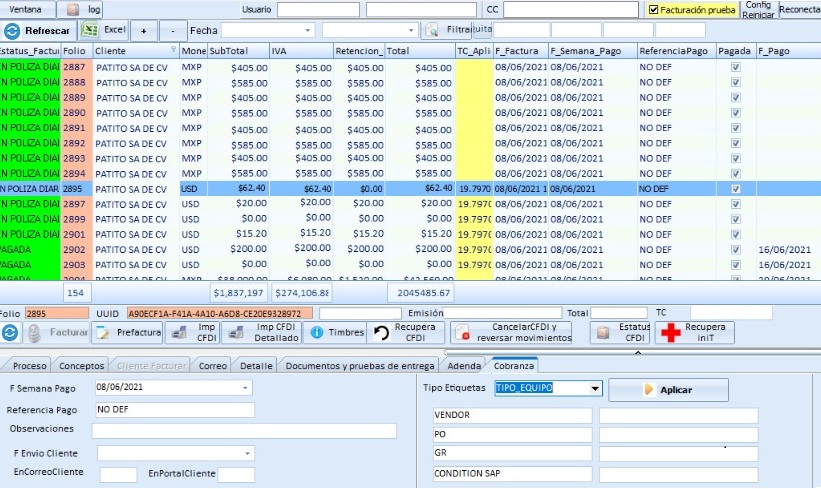Open the Ventana menu
The height and width of the screenshot is (489, 821).
[25, 9]
